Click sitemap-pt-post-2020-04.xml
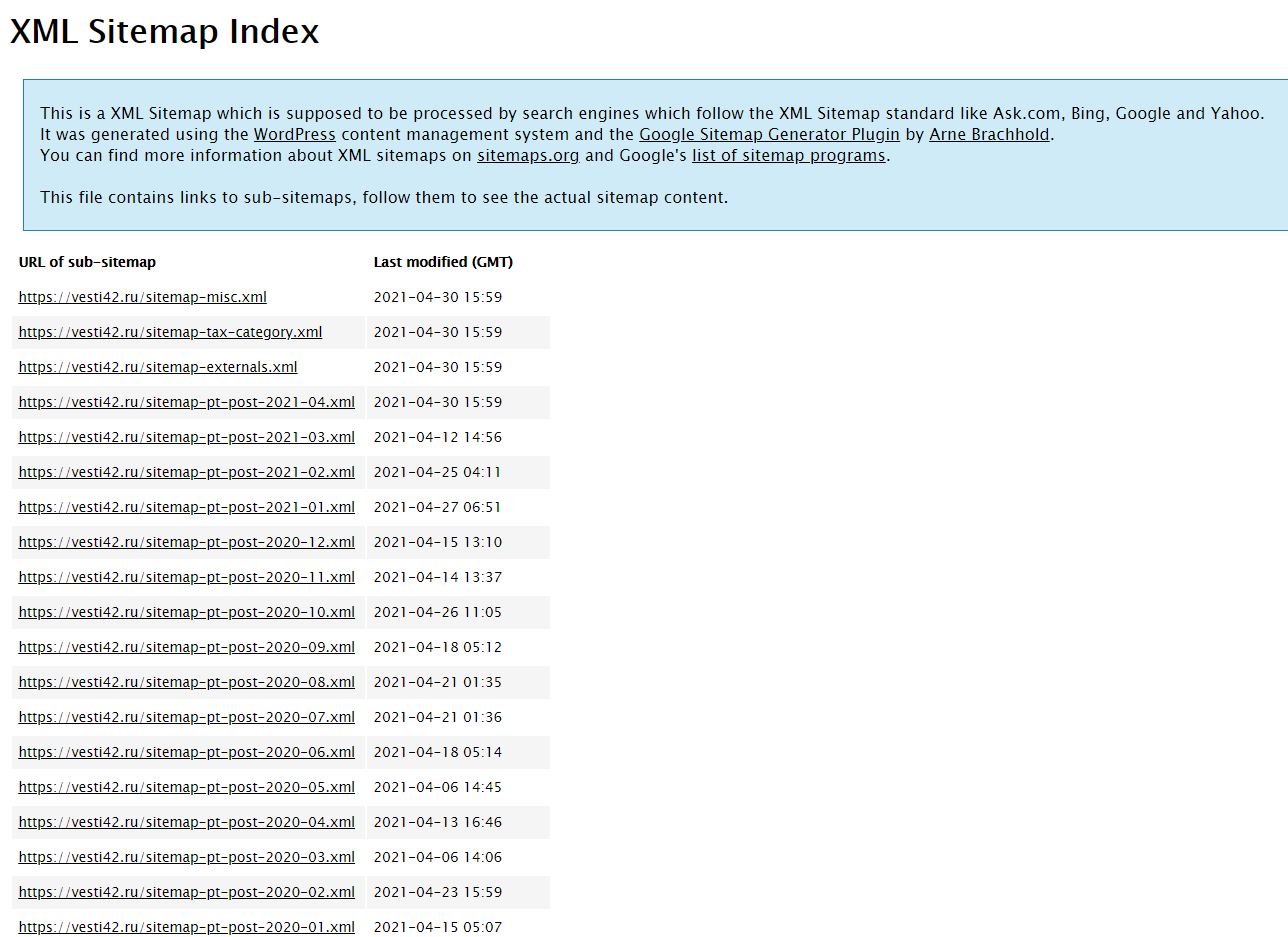The height and width of the screenshot is (937, 1288). 186,822
